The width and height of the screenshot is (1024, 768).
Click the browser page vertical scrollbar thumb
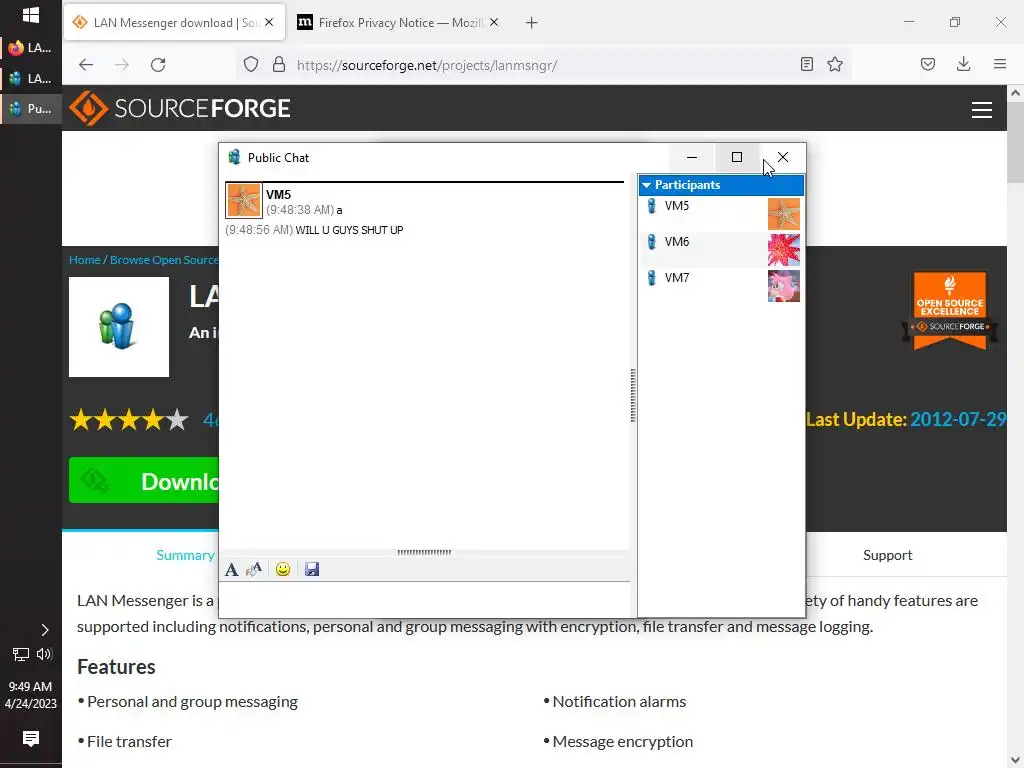pyautogui.click(x=1015, y=142)
